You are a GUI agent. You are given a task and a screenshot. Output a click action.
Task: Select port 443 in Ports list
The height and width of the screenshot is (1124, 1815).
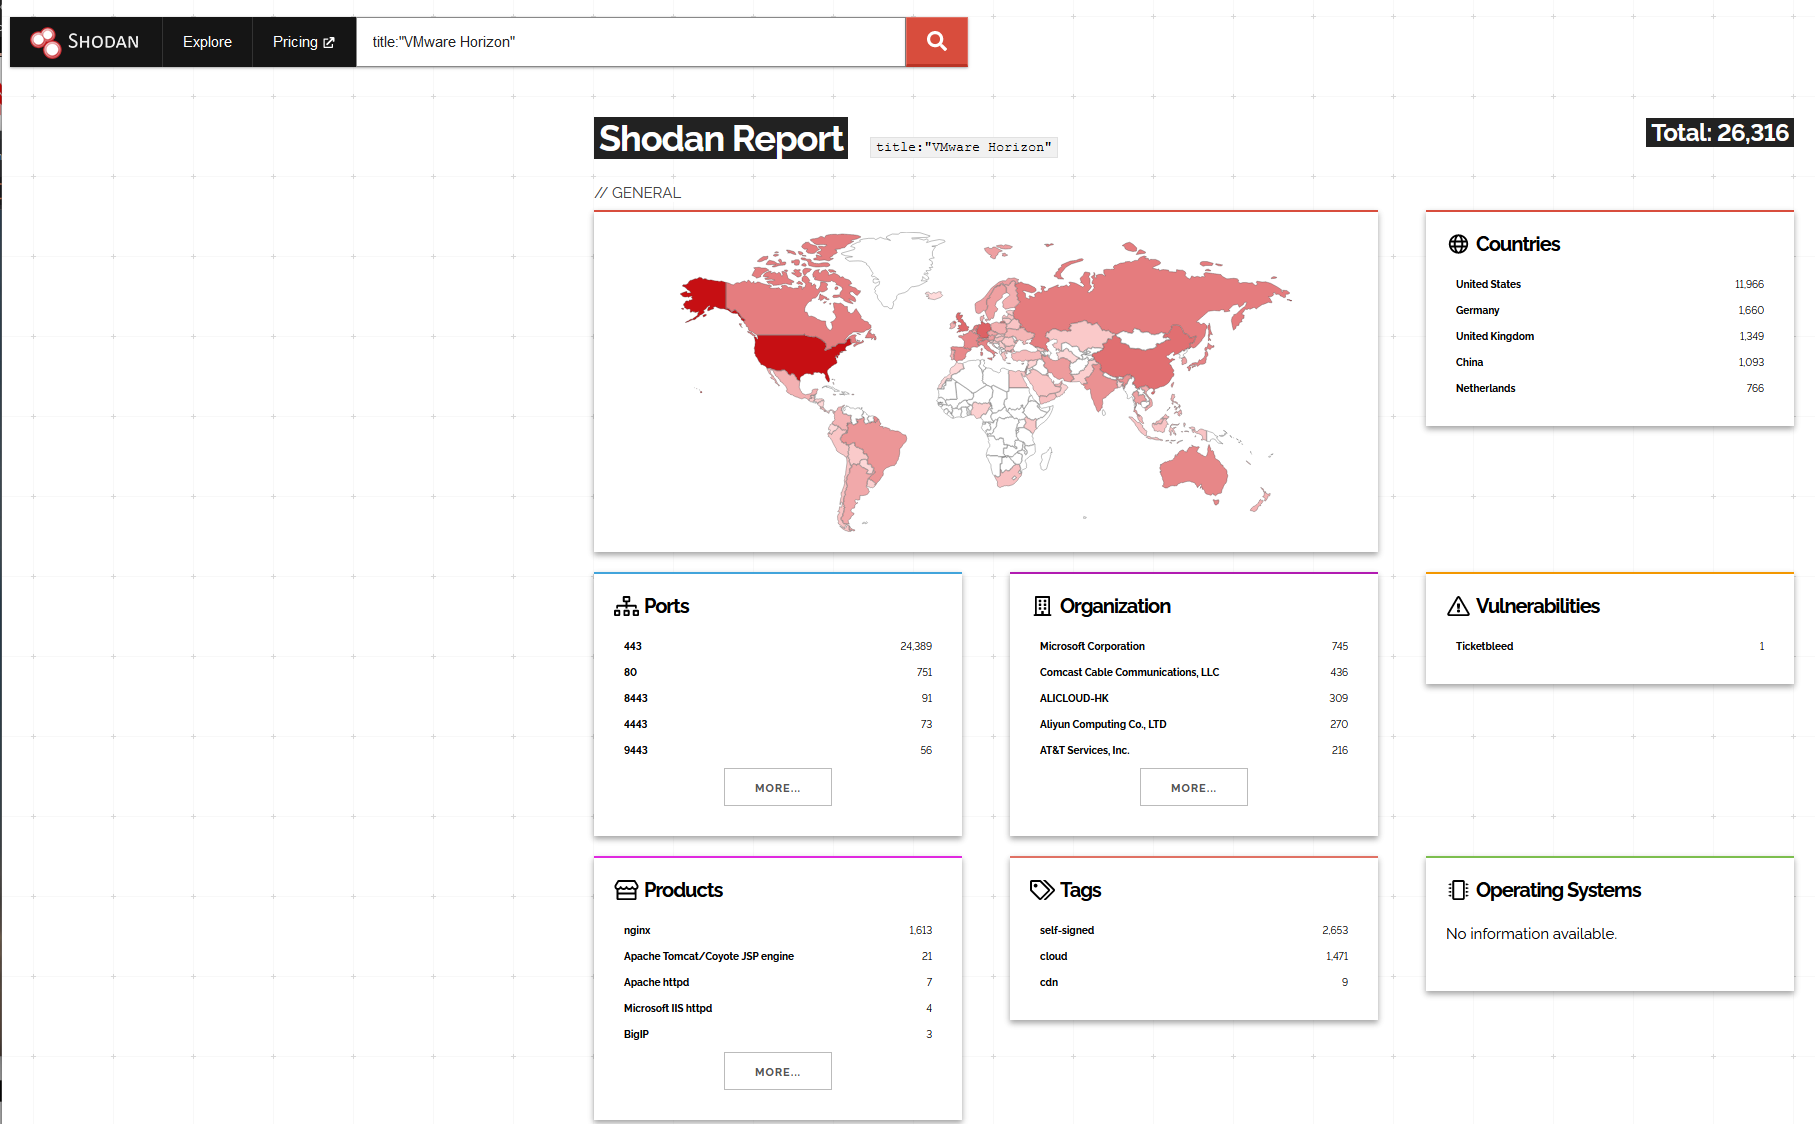point(778,646)
